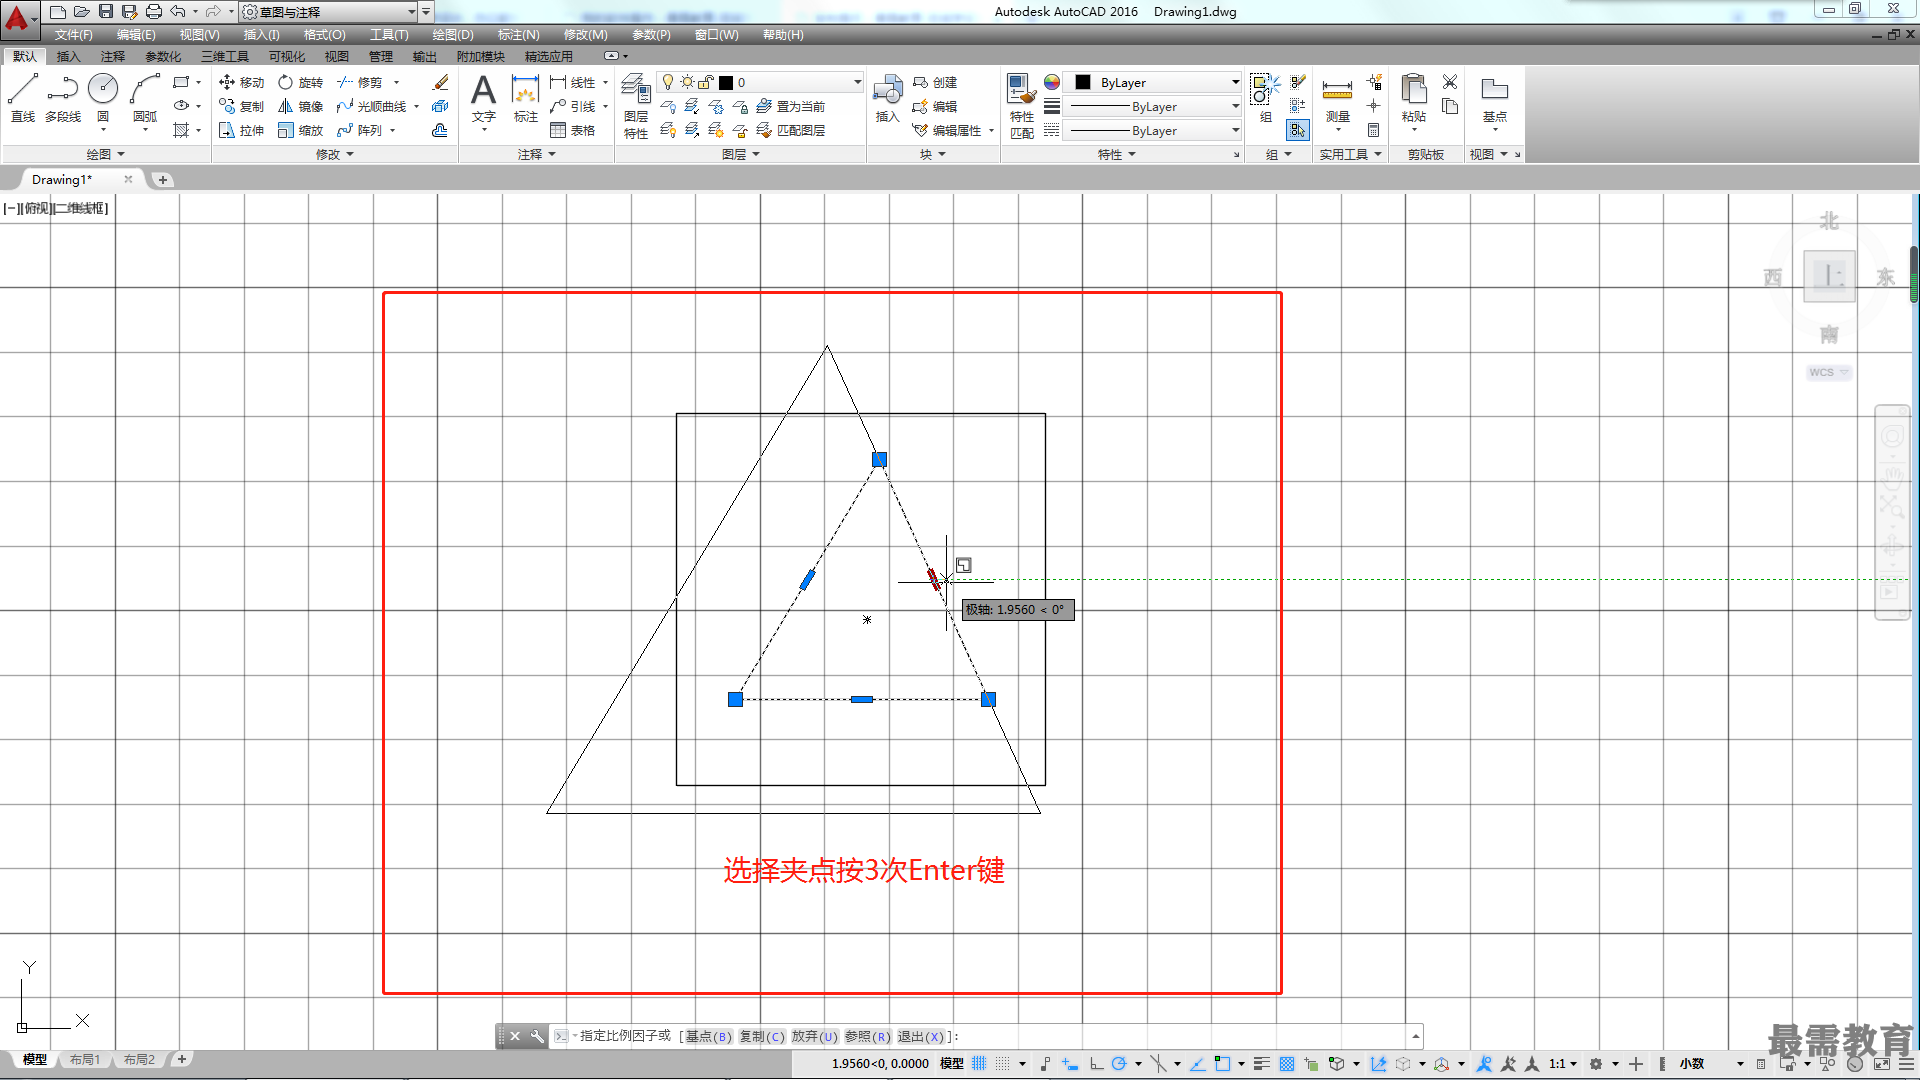Expand the 注释 panel dropdown

(536, 154)
